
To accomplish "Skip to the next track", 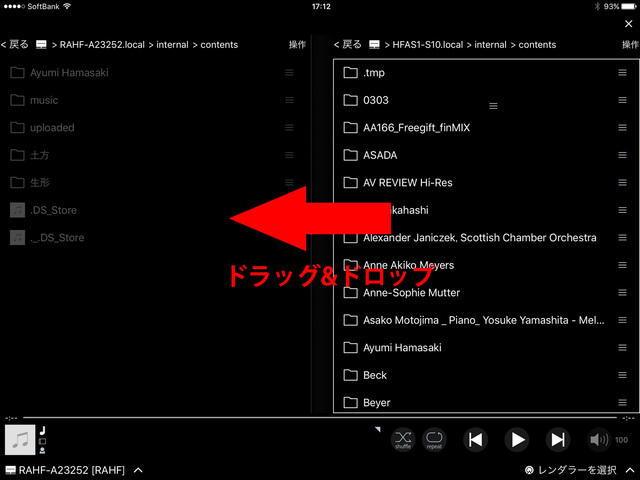I will point(558,439).
